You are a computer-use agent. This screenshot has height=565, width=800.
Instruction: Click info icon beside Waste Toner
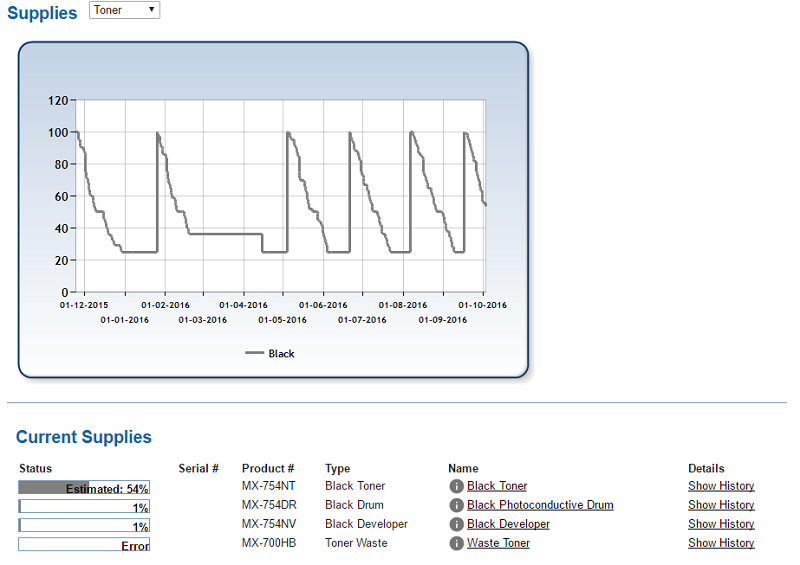point(456,544)
